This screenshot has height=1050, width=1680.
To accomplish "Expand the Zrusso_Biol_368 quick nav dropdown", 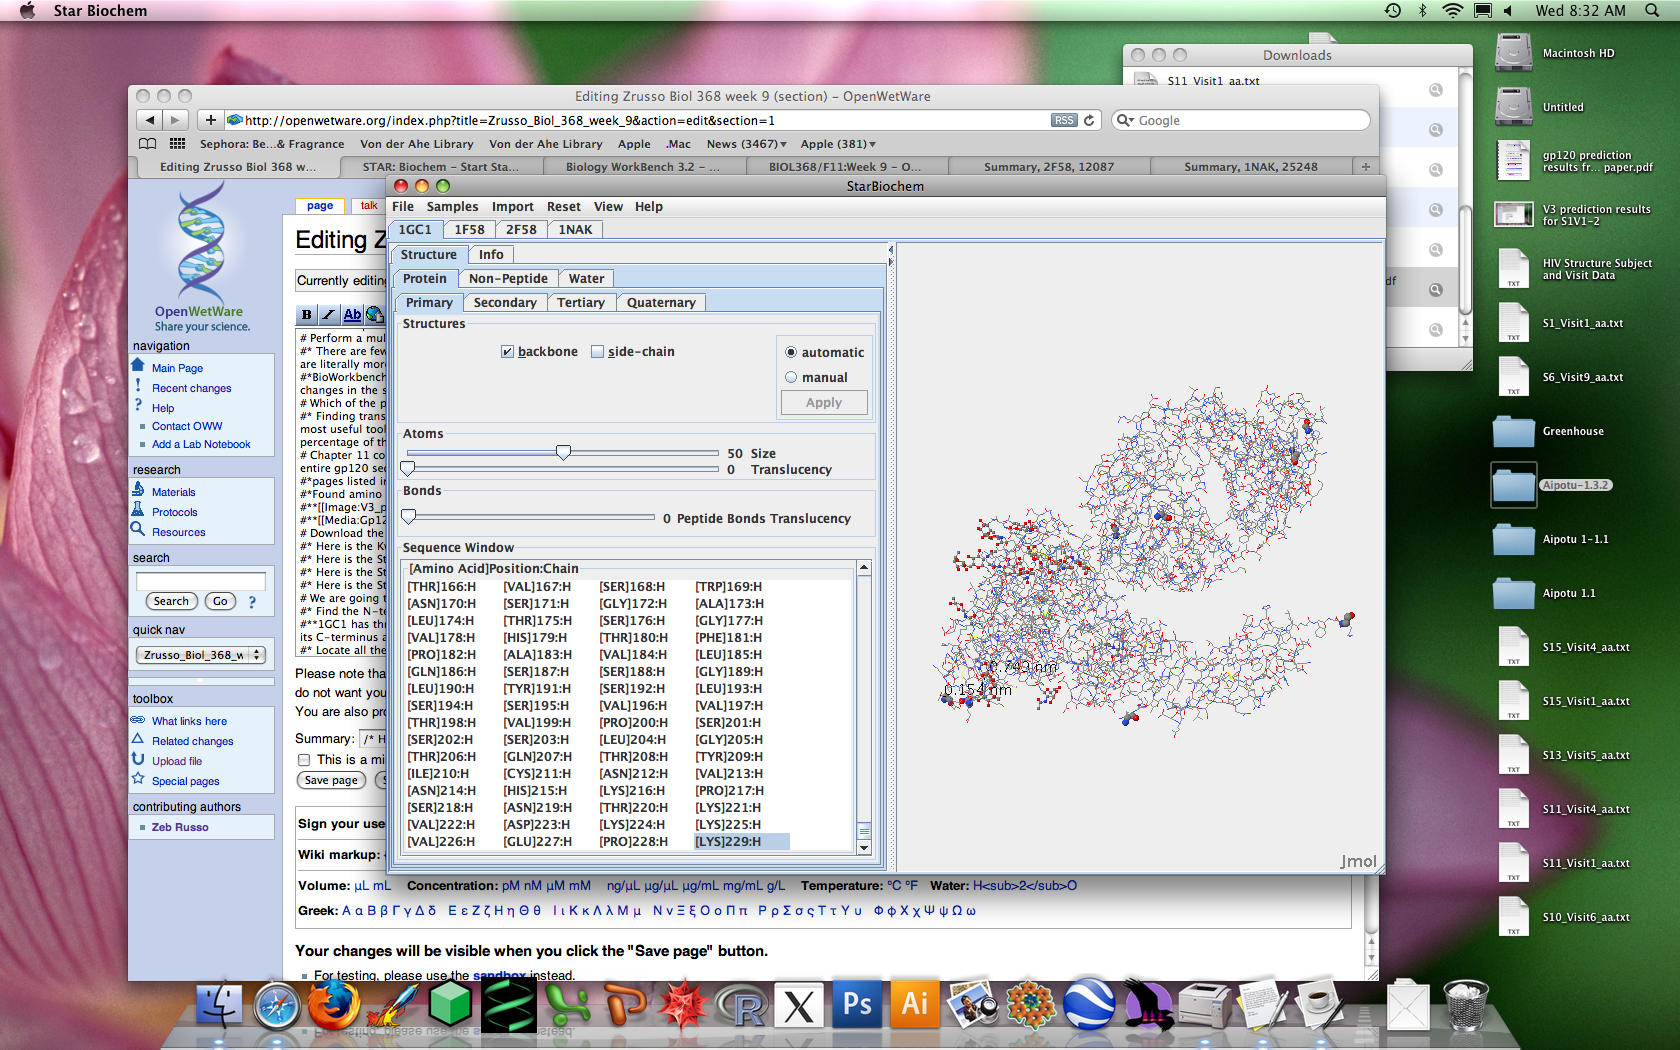I will click(x=200, y=655).
